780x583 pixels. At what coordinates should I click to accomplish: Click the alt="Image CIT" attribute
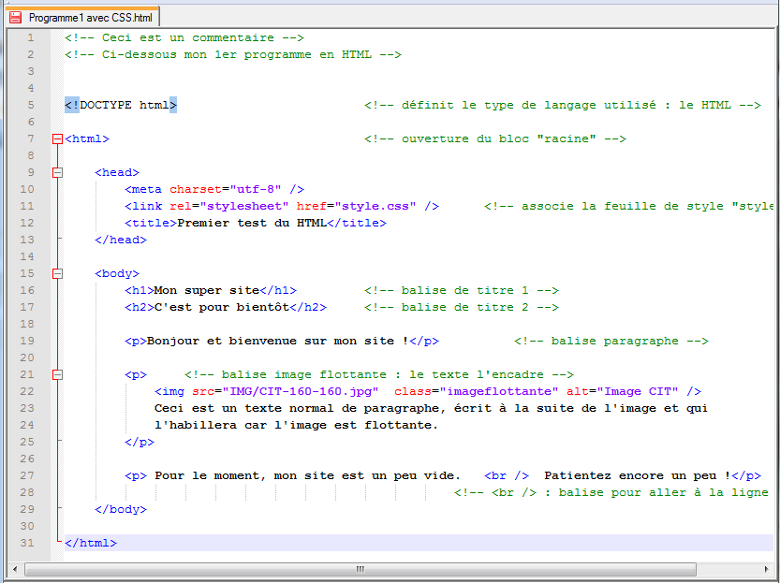(x=622, y=391)
